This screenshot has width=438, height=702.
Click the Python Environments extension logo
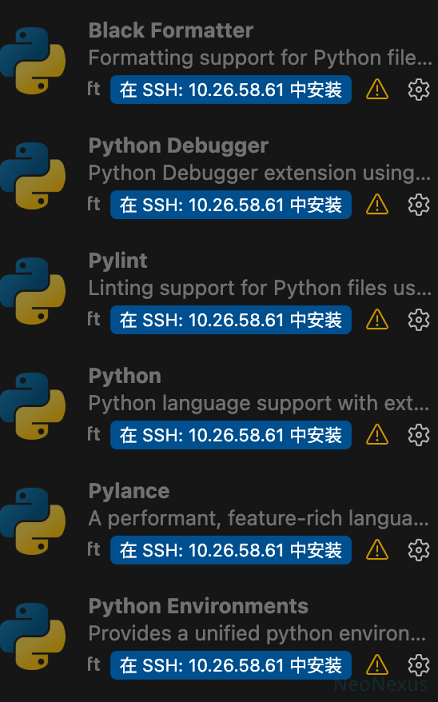tap(33, 636)
